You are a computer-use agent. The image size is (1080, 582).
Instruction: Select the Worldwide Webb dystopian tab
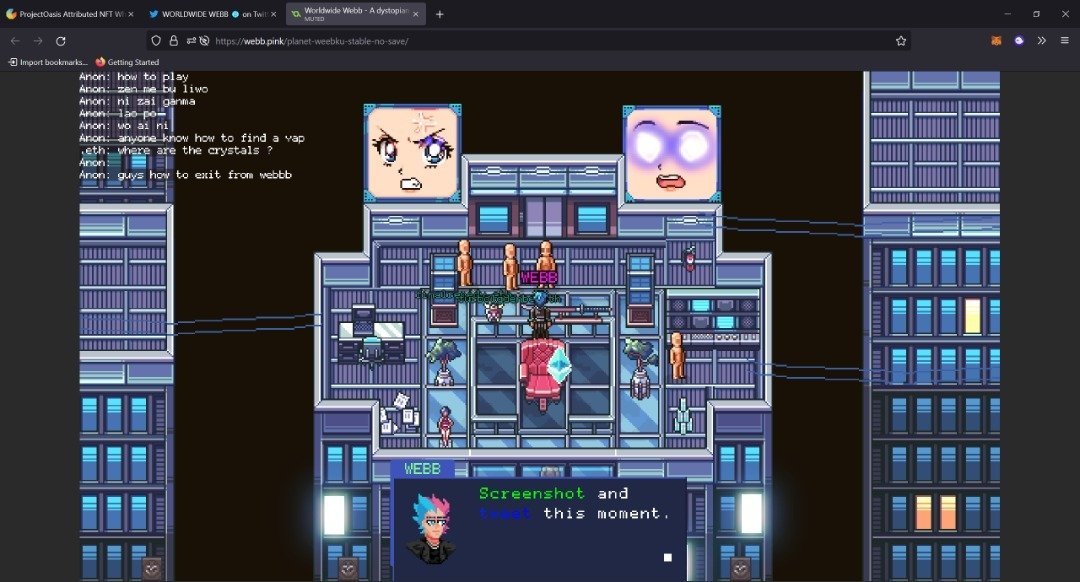click(355, 14)
